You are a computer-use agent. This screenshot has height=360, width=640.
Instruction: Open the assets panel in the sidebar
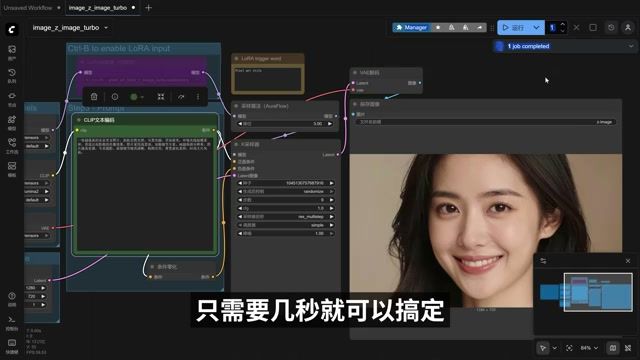12,49
